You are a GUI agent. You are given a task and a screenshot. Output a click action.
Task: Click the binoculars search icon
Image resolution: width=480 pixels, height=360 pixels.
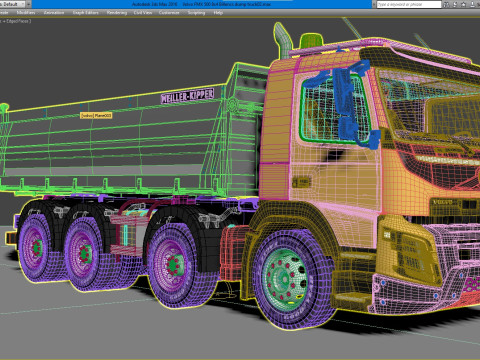(447, 4)
